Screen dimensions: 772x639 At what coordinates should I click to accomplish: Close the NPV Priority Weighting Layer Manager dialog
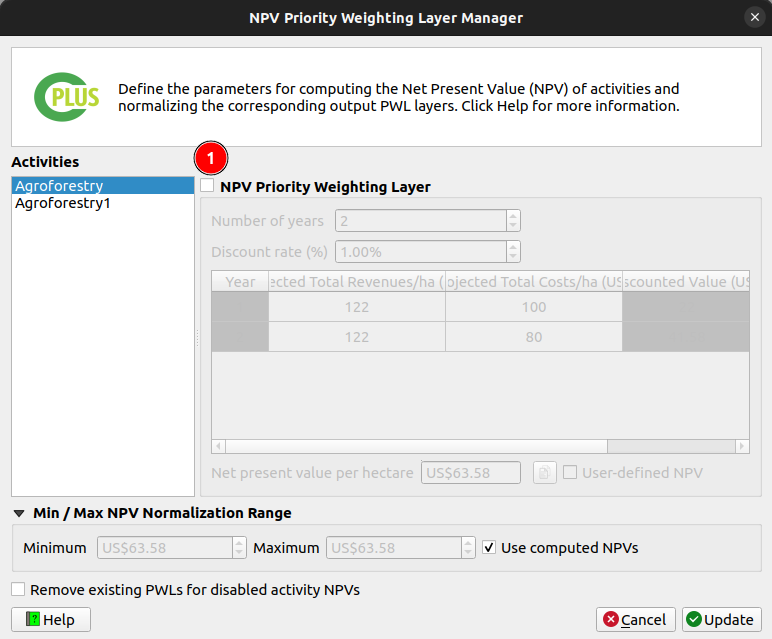pos(755,17)
